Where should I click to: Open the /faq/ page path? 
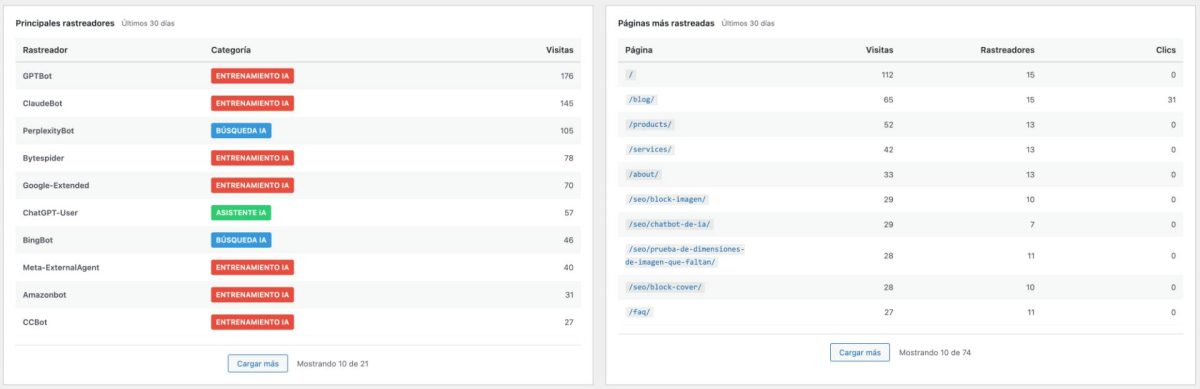(x=639, y=312)
